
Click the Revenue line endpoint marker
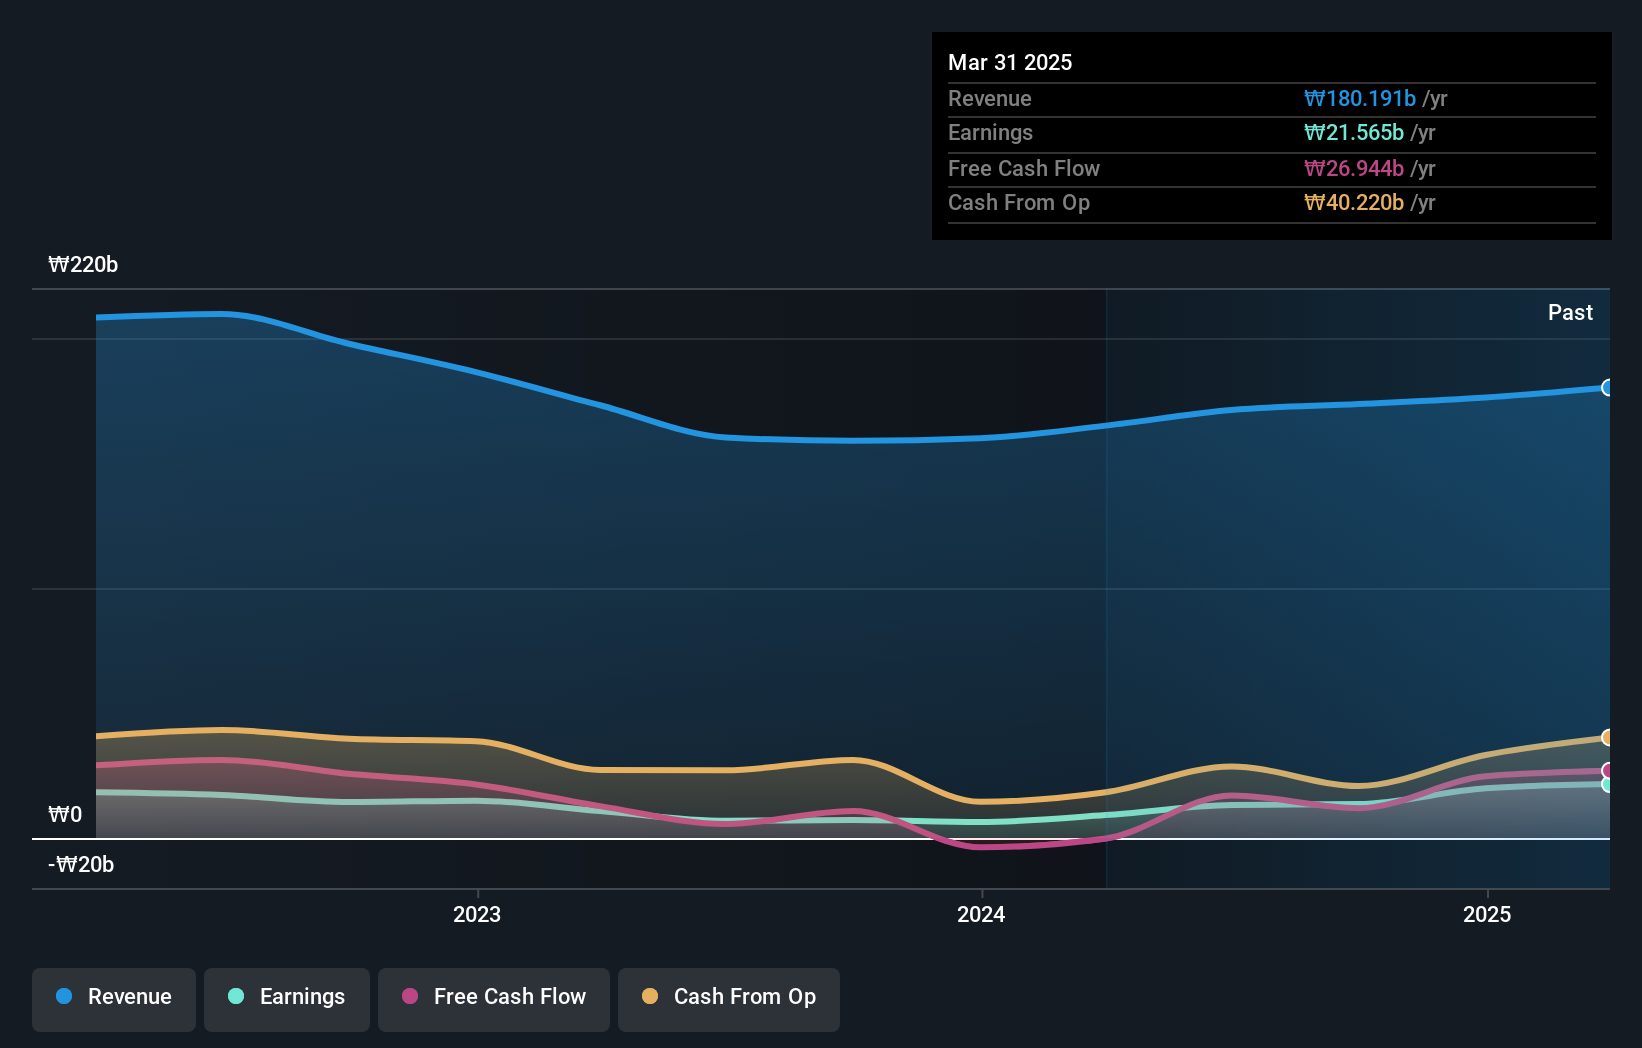[1607, 388]
